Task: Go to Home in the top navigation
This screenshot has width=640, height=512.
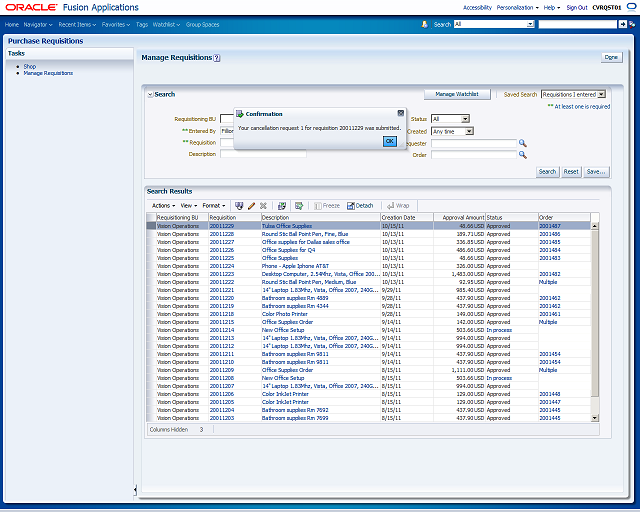Action: click(12, 24)
